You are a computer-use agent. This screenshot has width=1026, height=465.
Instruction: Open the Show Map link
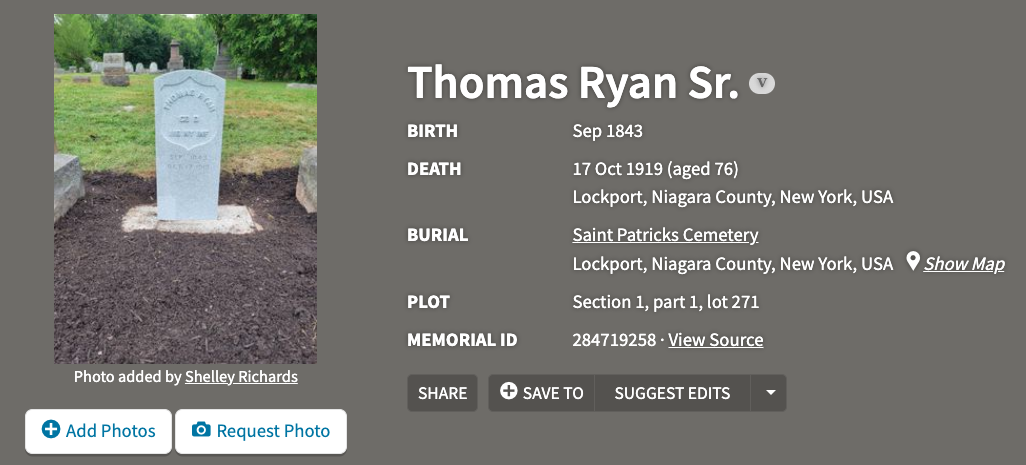[x=964, y=264]
